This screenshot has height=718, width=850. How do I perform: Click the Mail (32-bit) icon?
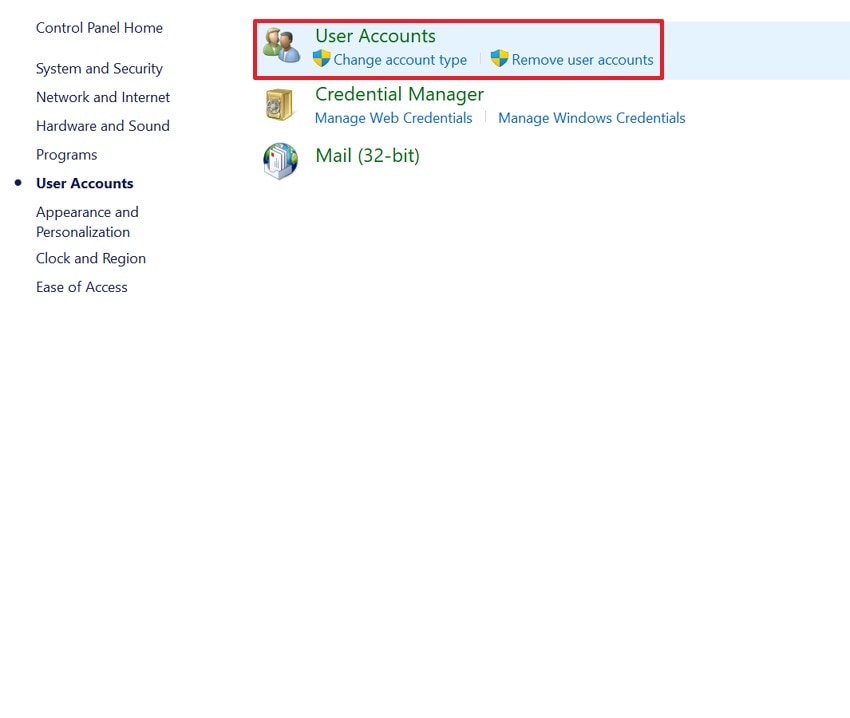click(281, 161)
